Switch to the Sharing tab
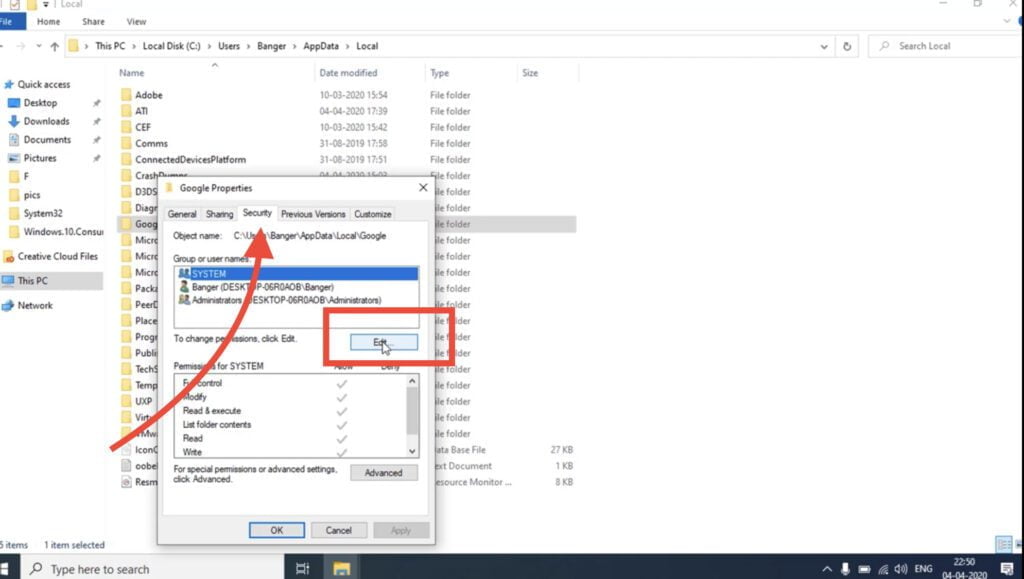1024x579 pixels. pos(219,213)
